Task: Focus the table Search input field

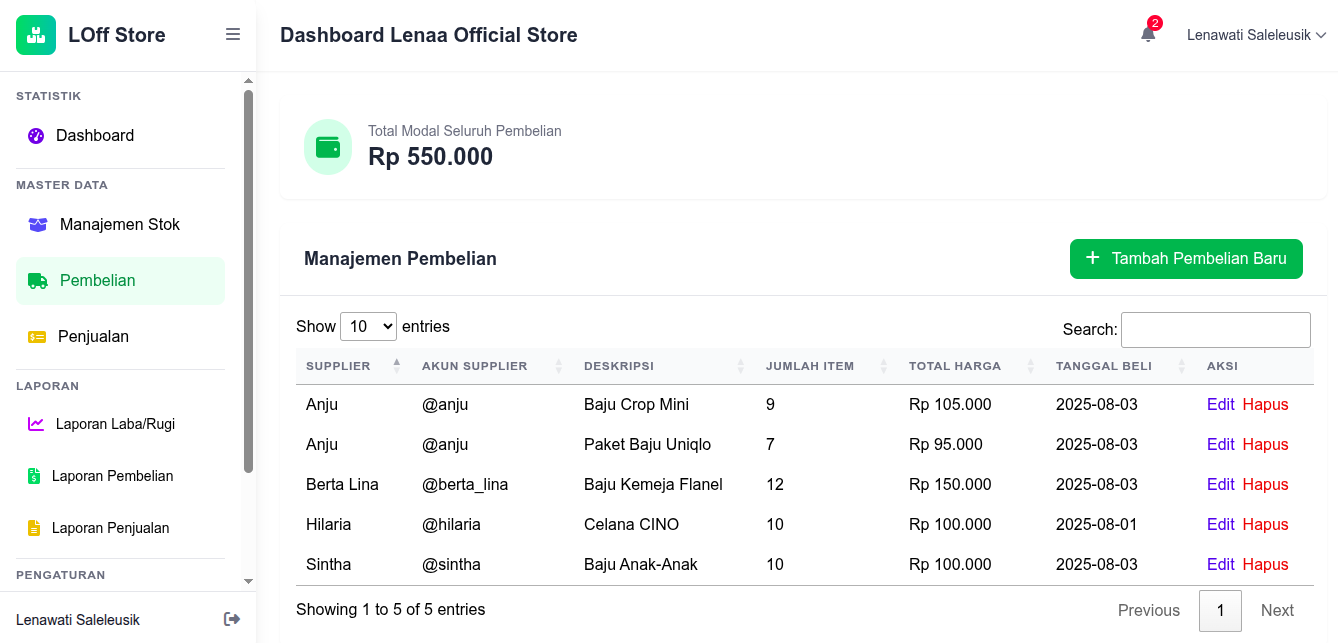Action: [1215, 330]
